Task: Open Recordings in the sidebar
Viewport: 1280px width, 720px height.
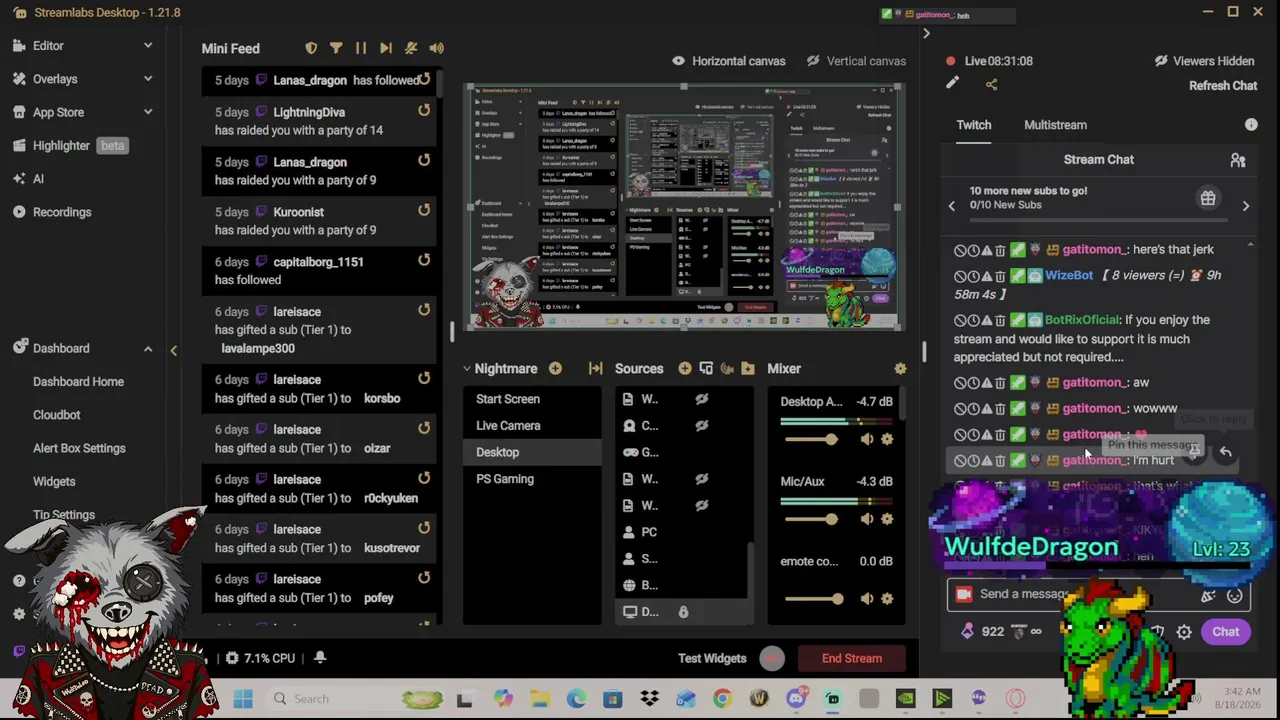Action: point(62,212)
